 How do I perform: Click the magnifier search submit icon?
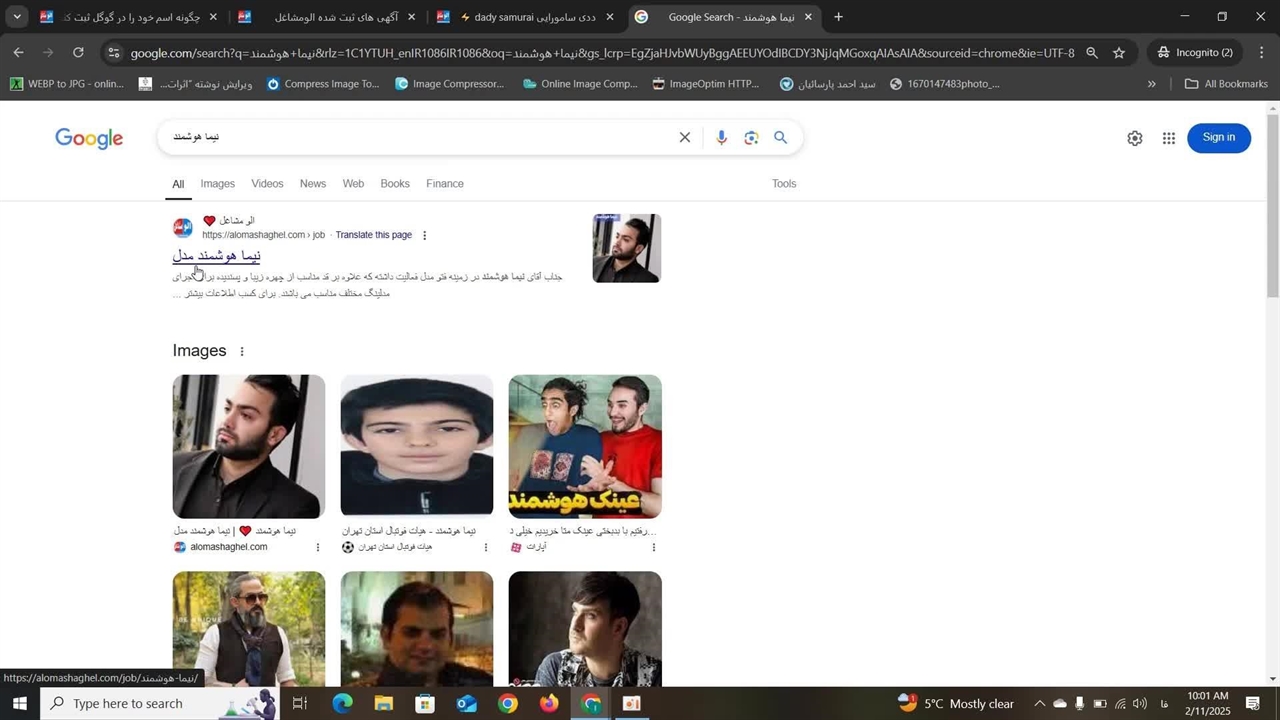[x=781, y=138]
